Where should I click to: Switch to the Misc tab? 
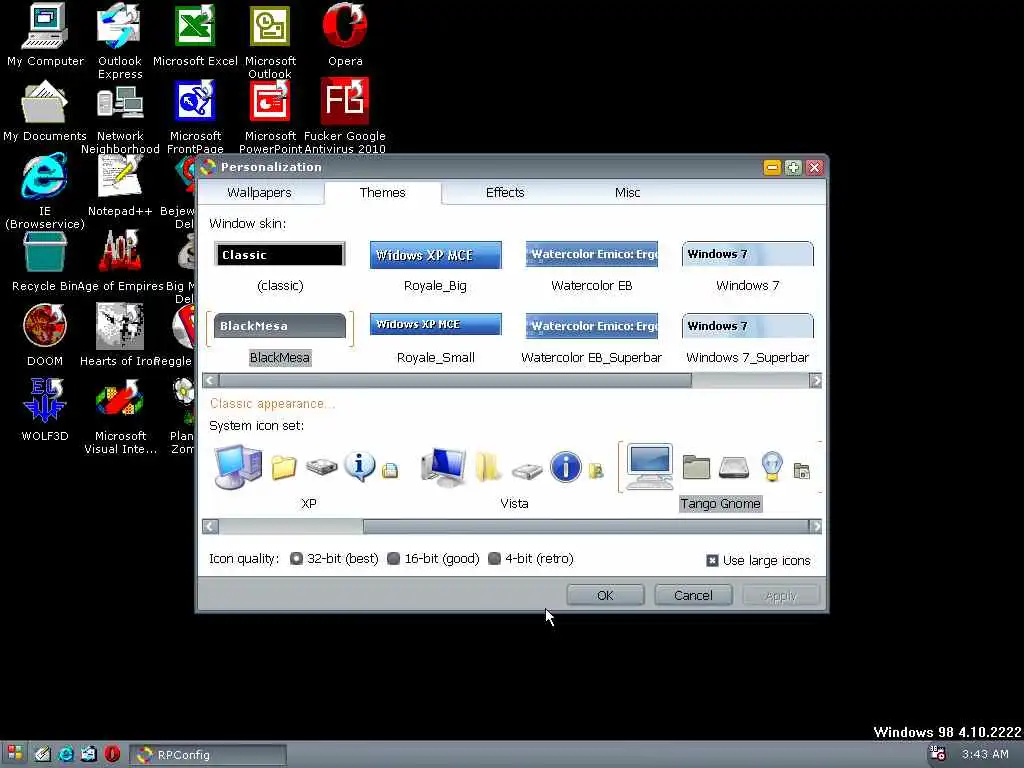point(627,193)
